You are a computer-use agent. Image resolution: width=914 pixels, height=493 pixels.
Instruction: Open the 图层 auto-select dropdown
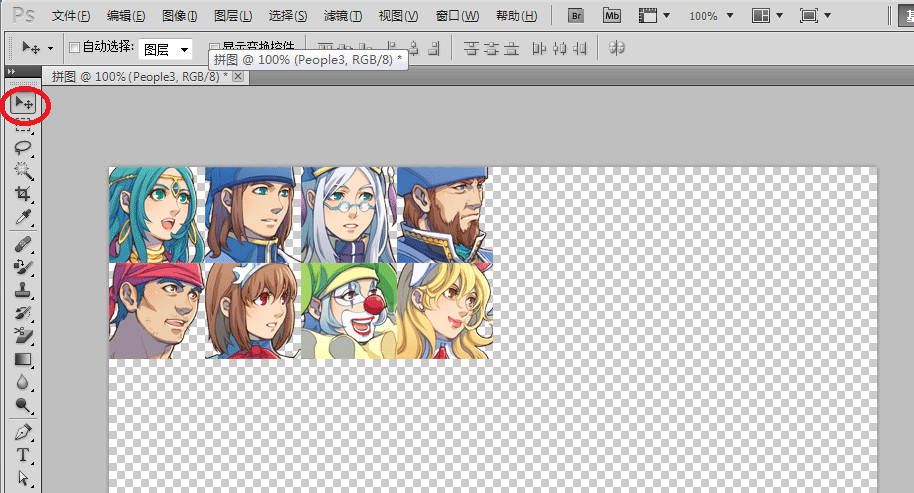(x=166, y=49)
